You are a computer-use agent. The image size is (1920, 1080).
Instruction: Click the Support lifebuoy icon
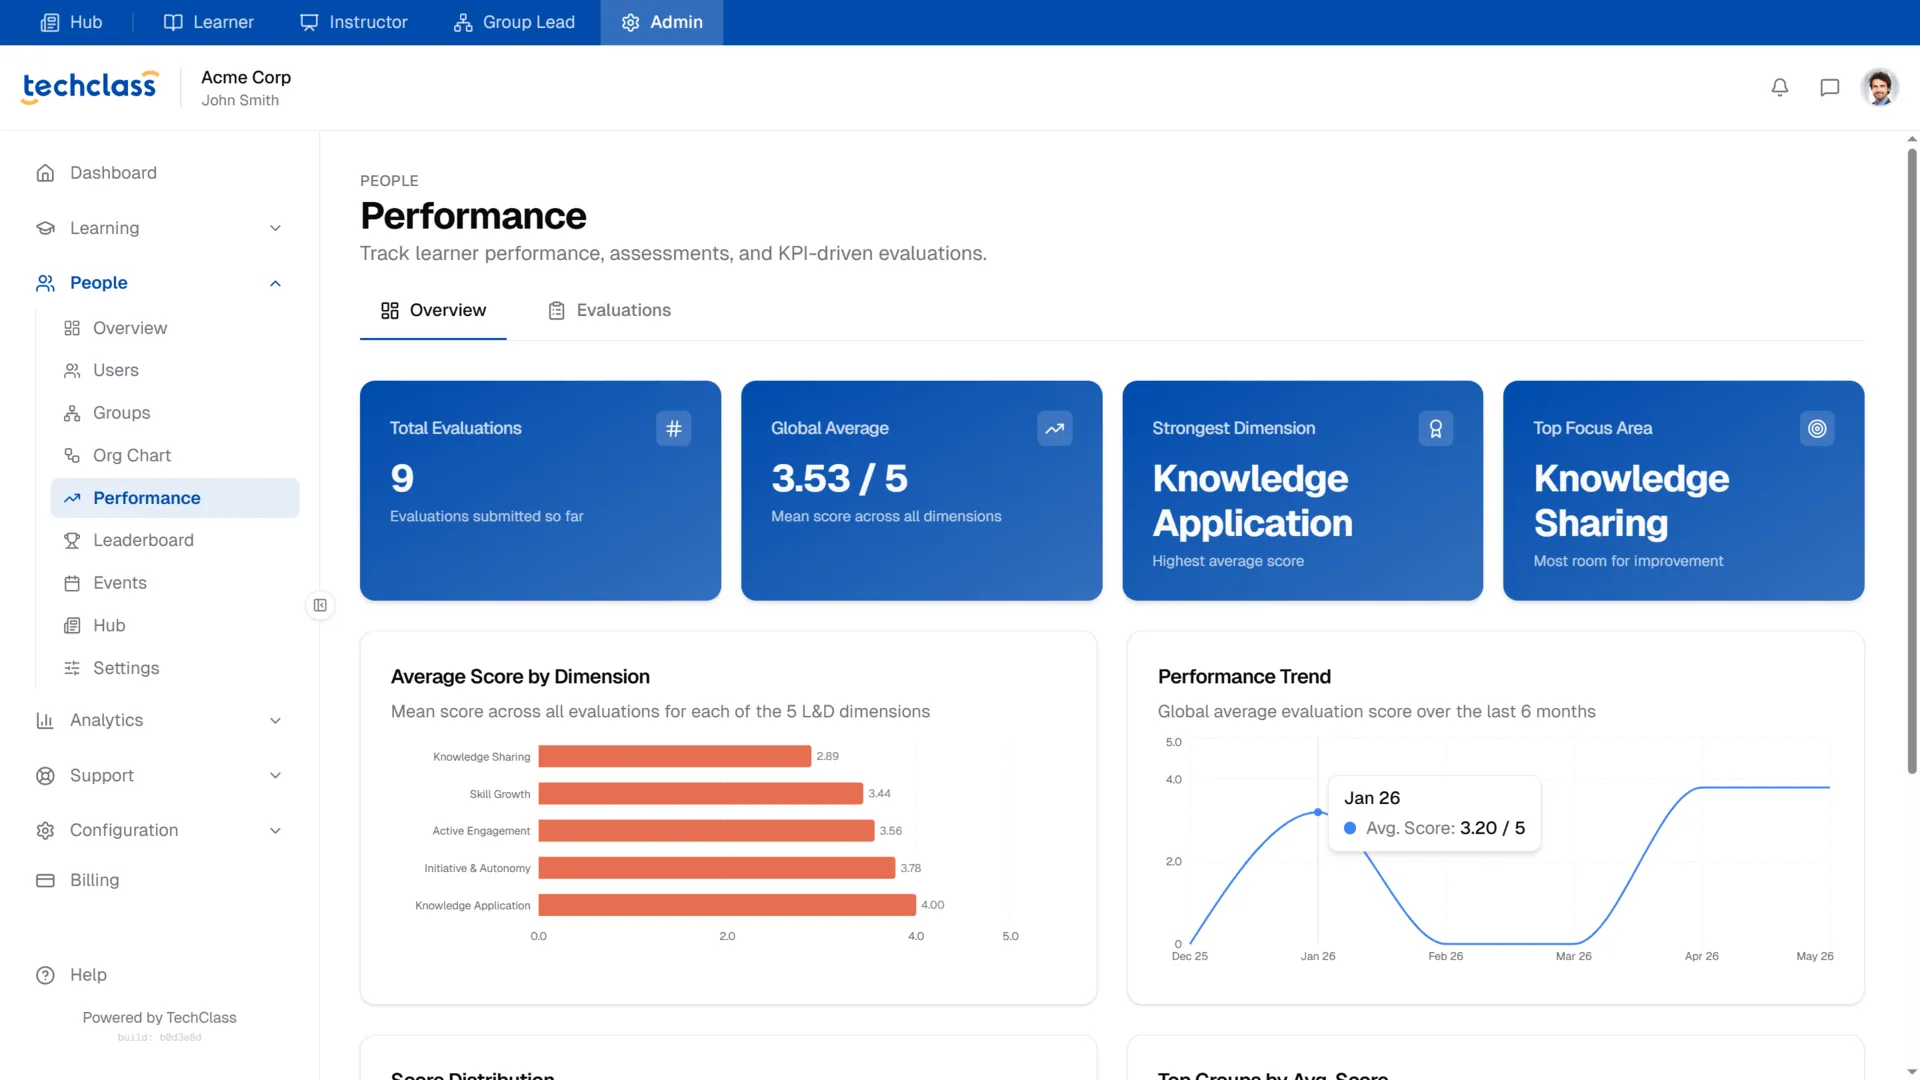[x=45, y=775]
